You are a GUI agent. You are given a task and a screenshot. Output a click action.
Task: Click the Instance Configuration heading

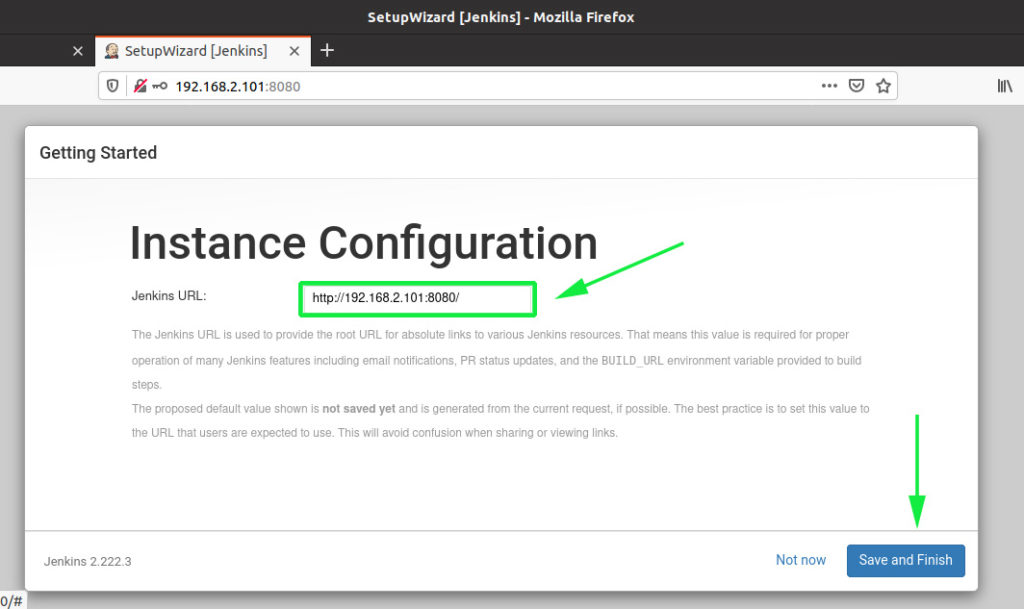click(364, 243)
